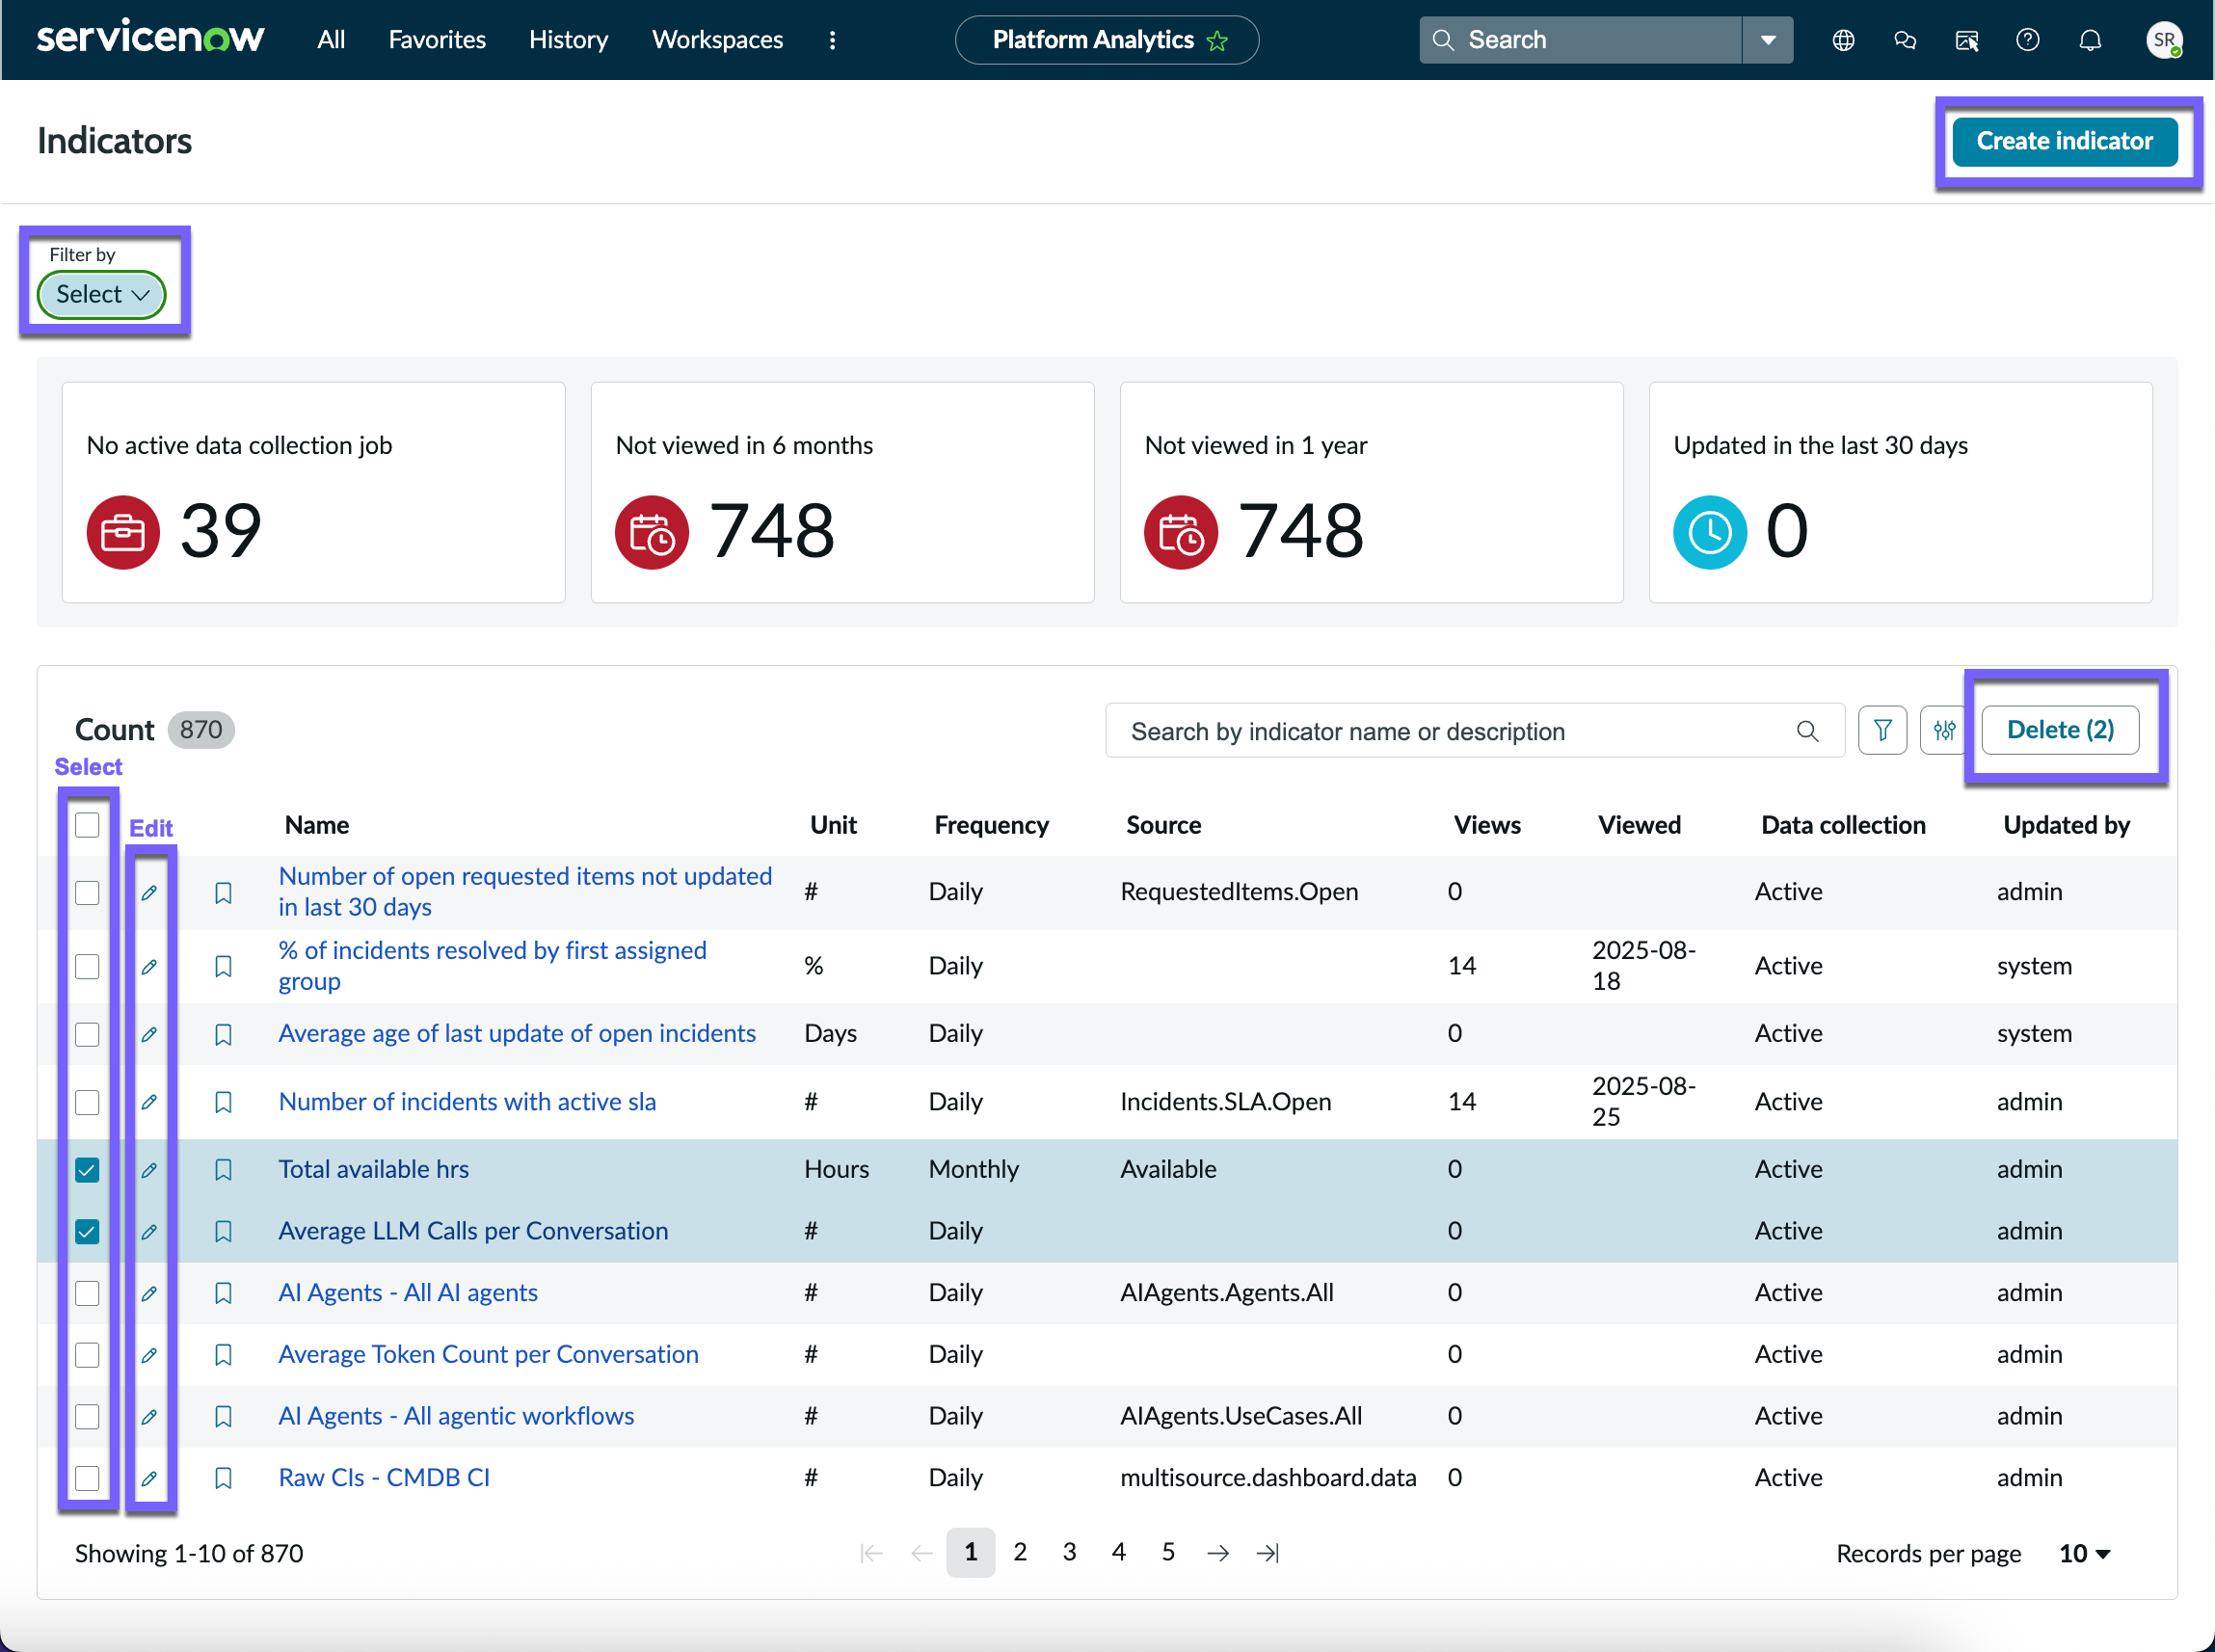2215x1652 pixels.
Task: Click the search magnifier in indicator search box
Action: coord(1806,731)
